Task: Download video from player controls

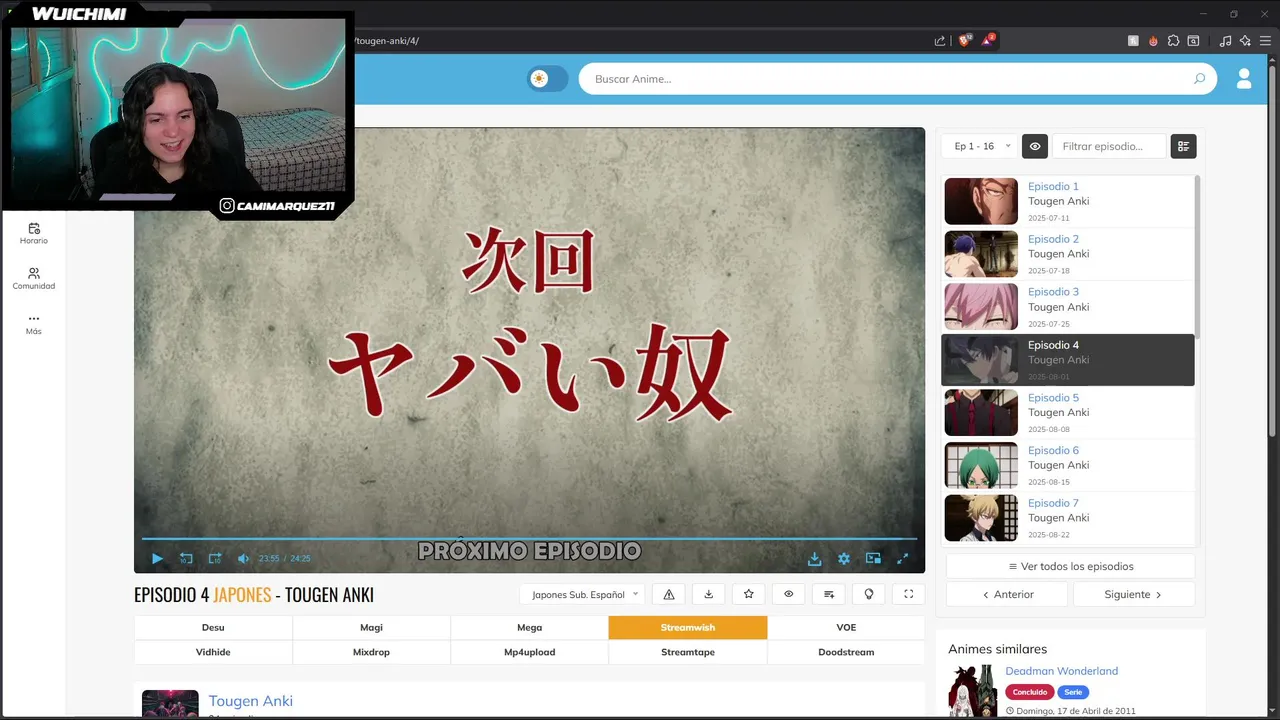Action: click(815, 558)
